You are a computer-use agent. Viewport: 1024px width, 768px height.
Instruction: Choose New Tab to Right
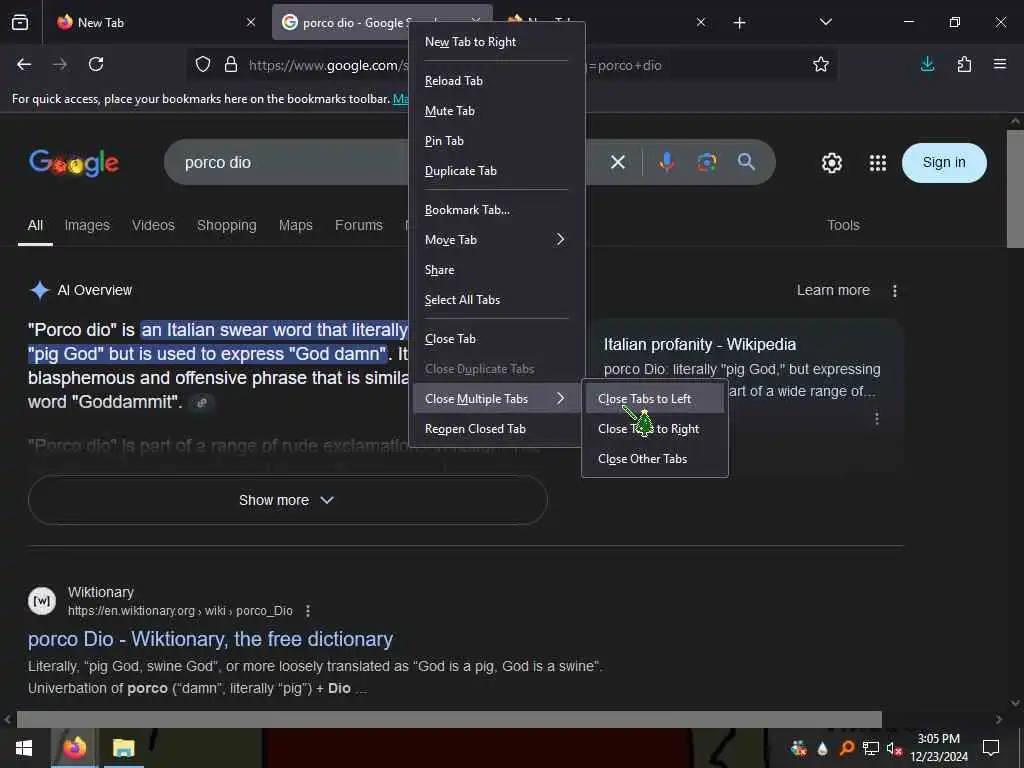pyautogui.click(x=496, y=42)
